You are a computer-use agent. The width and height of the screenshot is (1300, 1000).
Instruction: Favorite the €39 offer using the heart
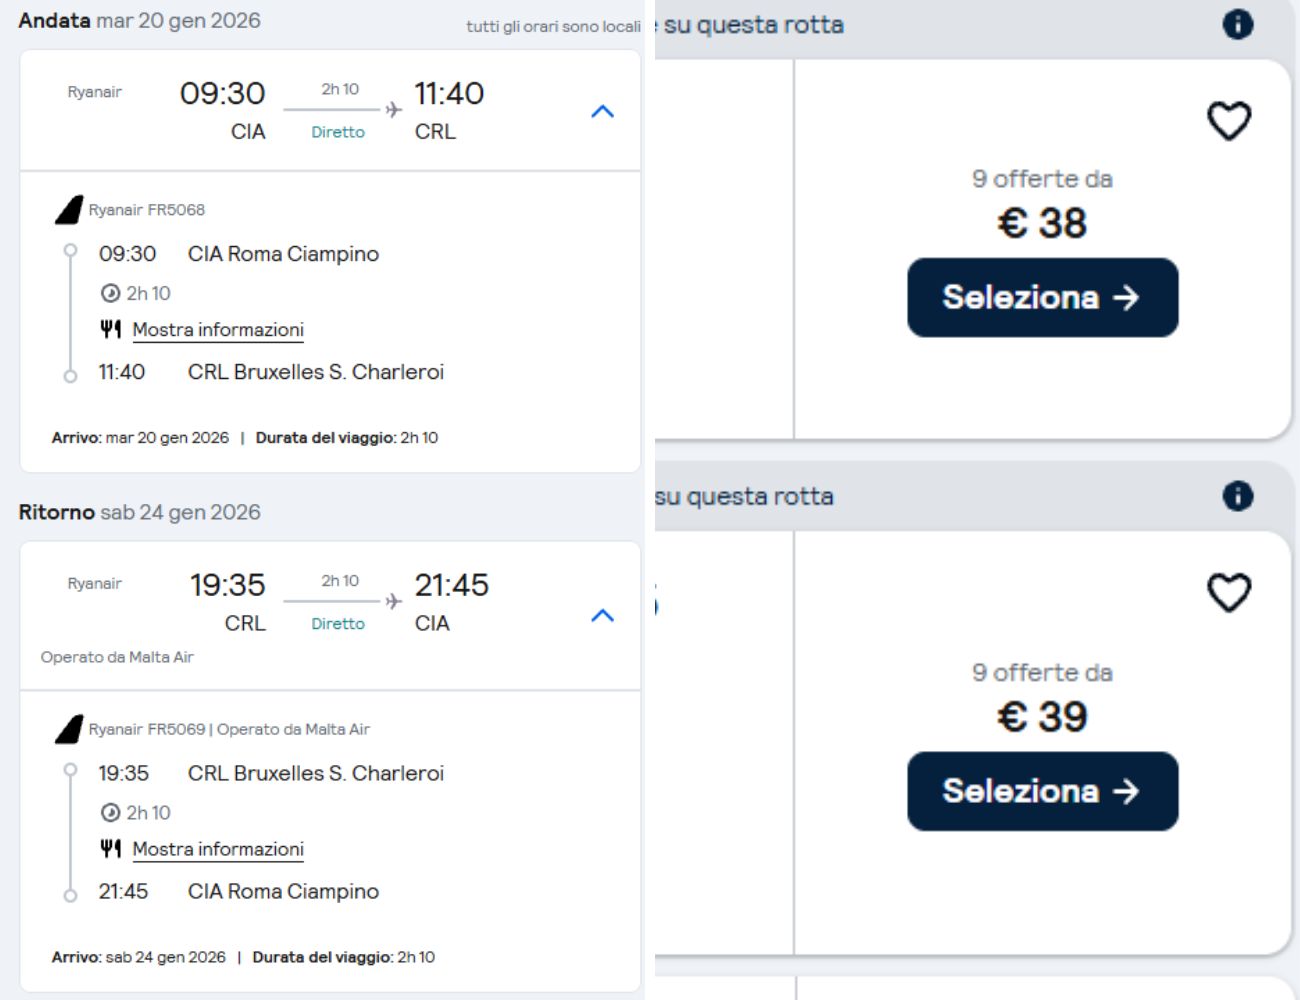(1229, 592)
